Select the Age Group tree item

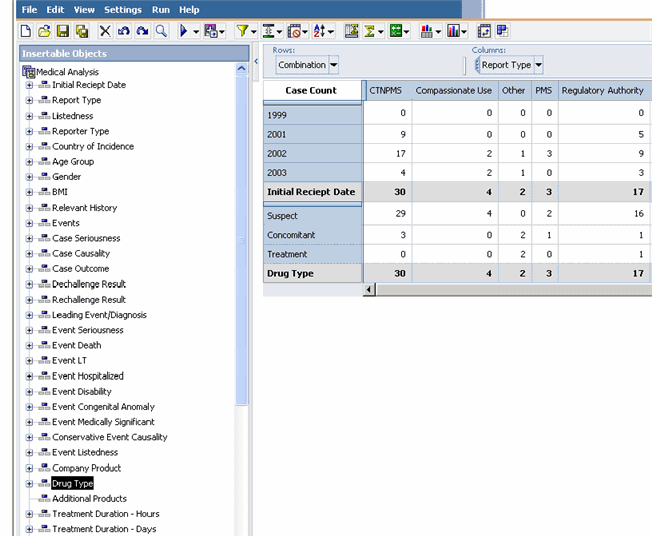point(73,161)
